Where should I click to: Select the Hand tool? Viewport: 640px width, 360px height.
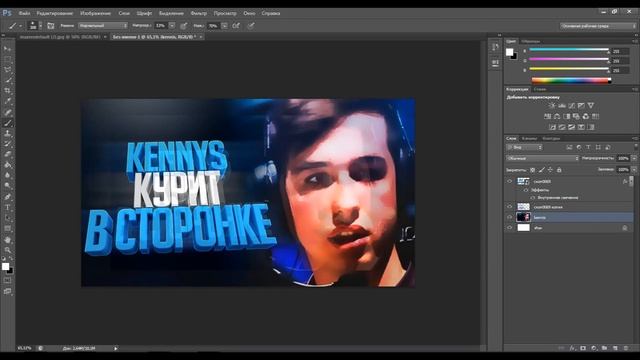[8, 240]
